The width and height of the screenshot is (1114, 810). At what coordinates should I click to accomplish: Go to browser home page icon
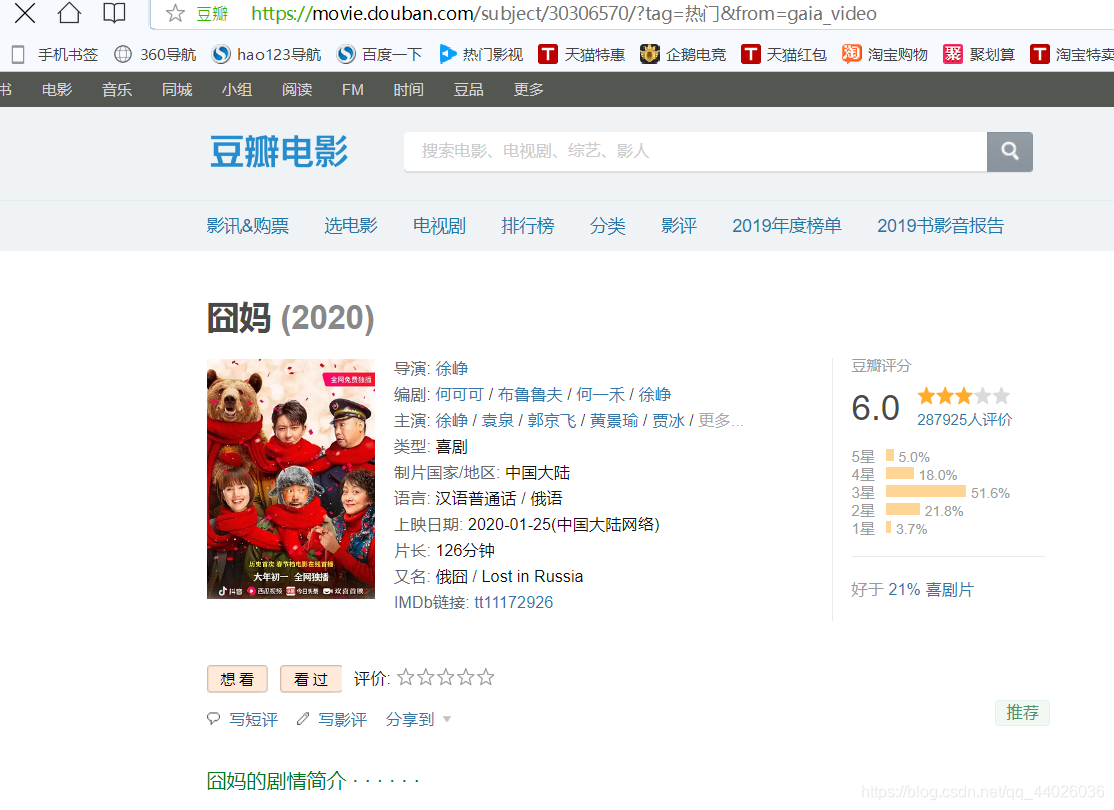point(69,12)
